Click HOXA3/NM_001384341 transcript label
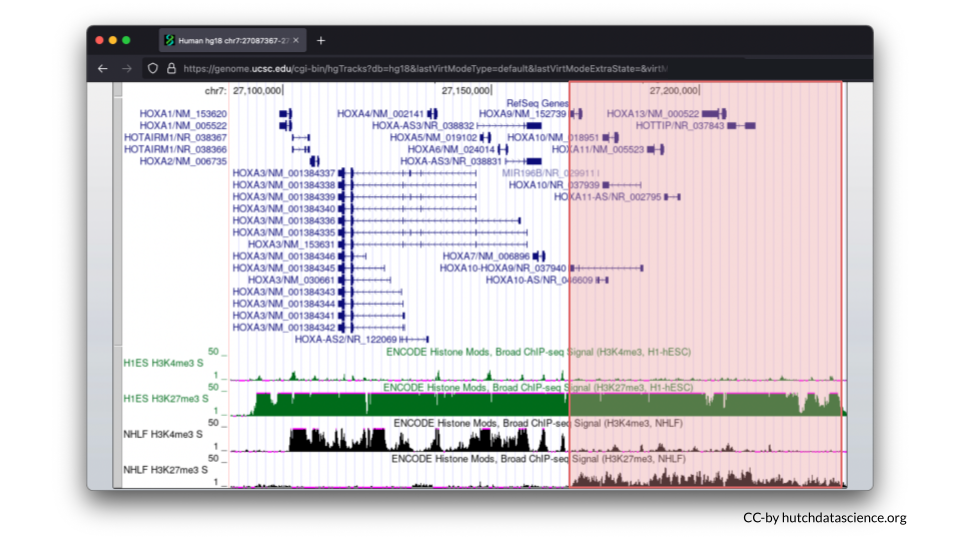960x540 pixels. [x=283, y=316]
